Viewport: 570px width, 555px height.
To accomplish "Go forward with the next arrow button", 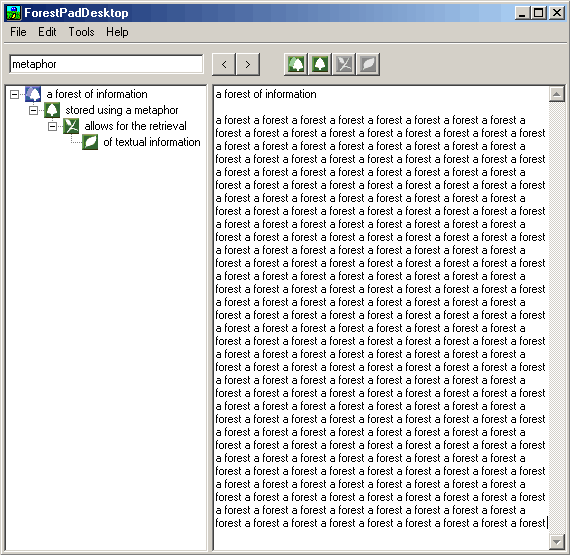I will 248,64.
